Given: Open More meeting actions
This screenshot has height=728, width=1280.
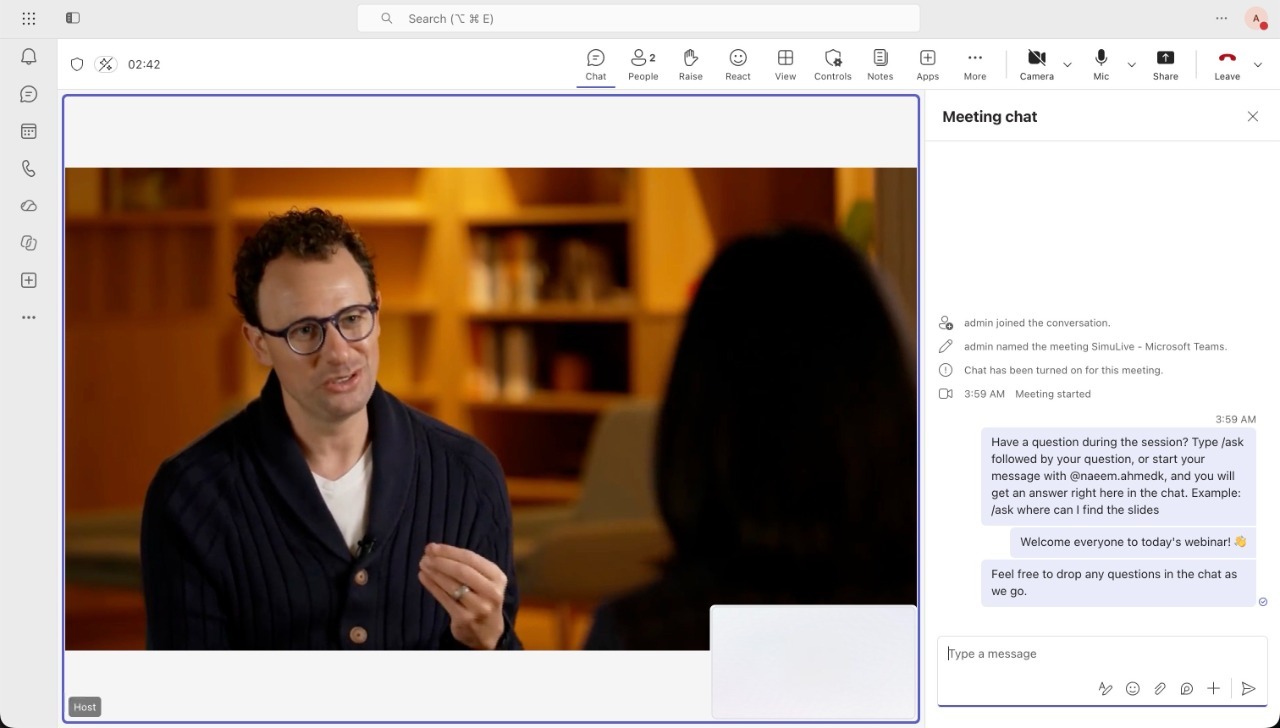Looking at the screenshot, I should (x=975, y=64).
